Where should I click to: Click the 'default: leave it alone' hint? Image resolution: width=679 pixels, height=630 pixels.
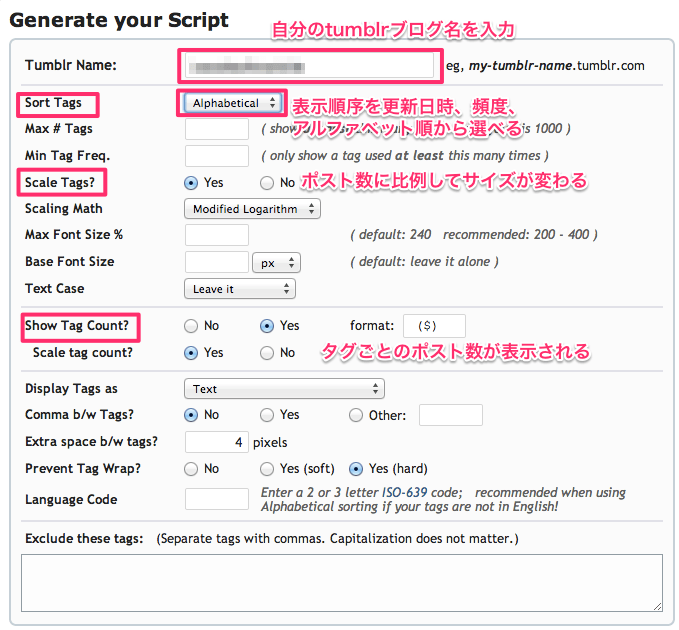[x=425, y=262]
